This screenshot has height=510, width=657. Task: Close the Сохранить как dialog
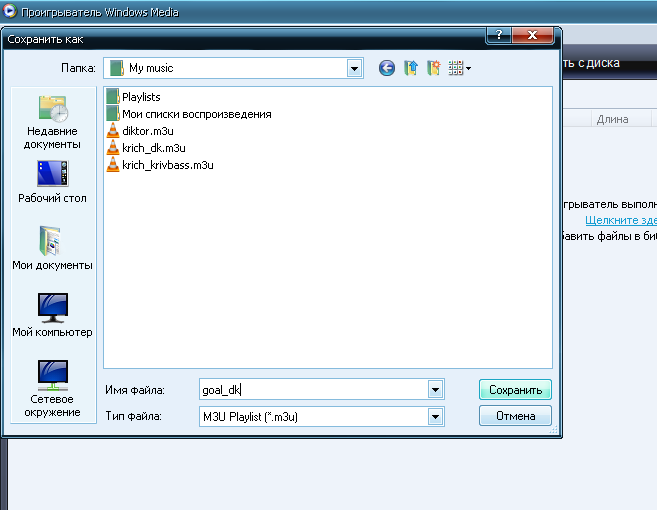533,35
